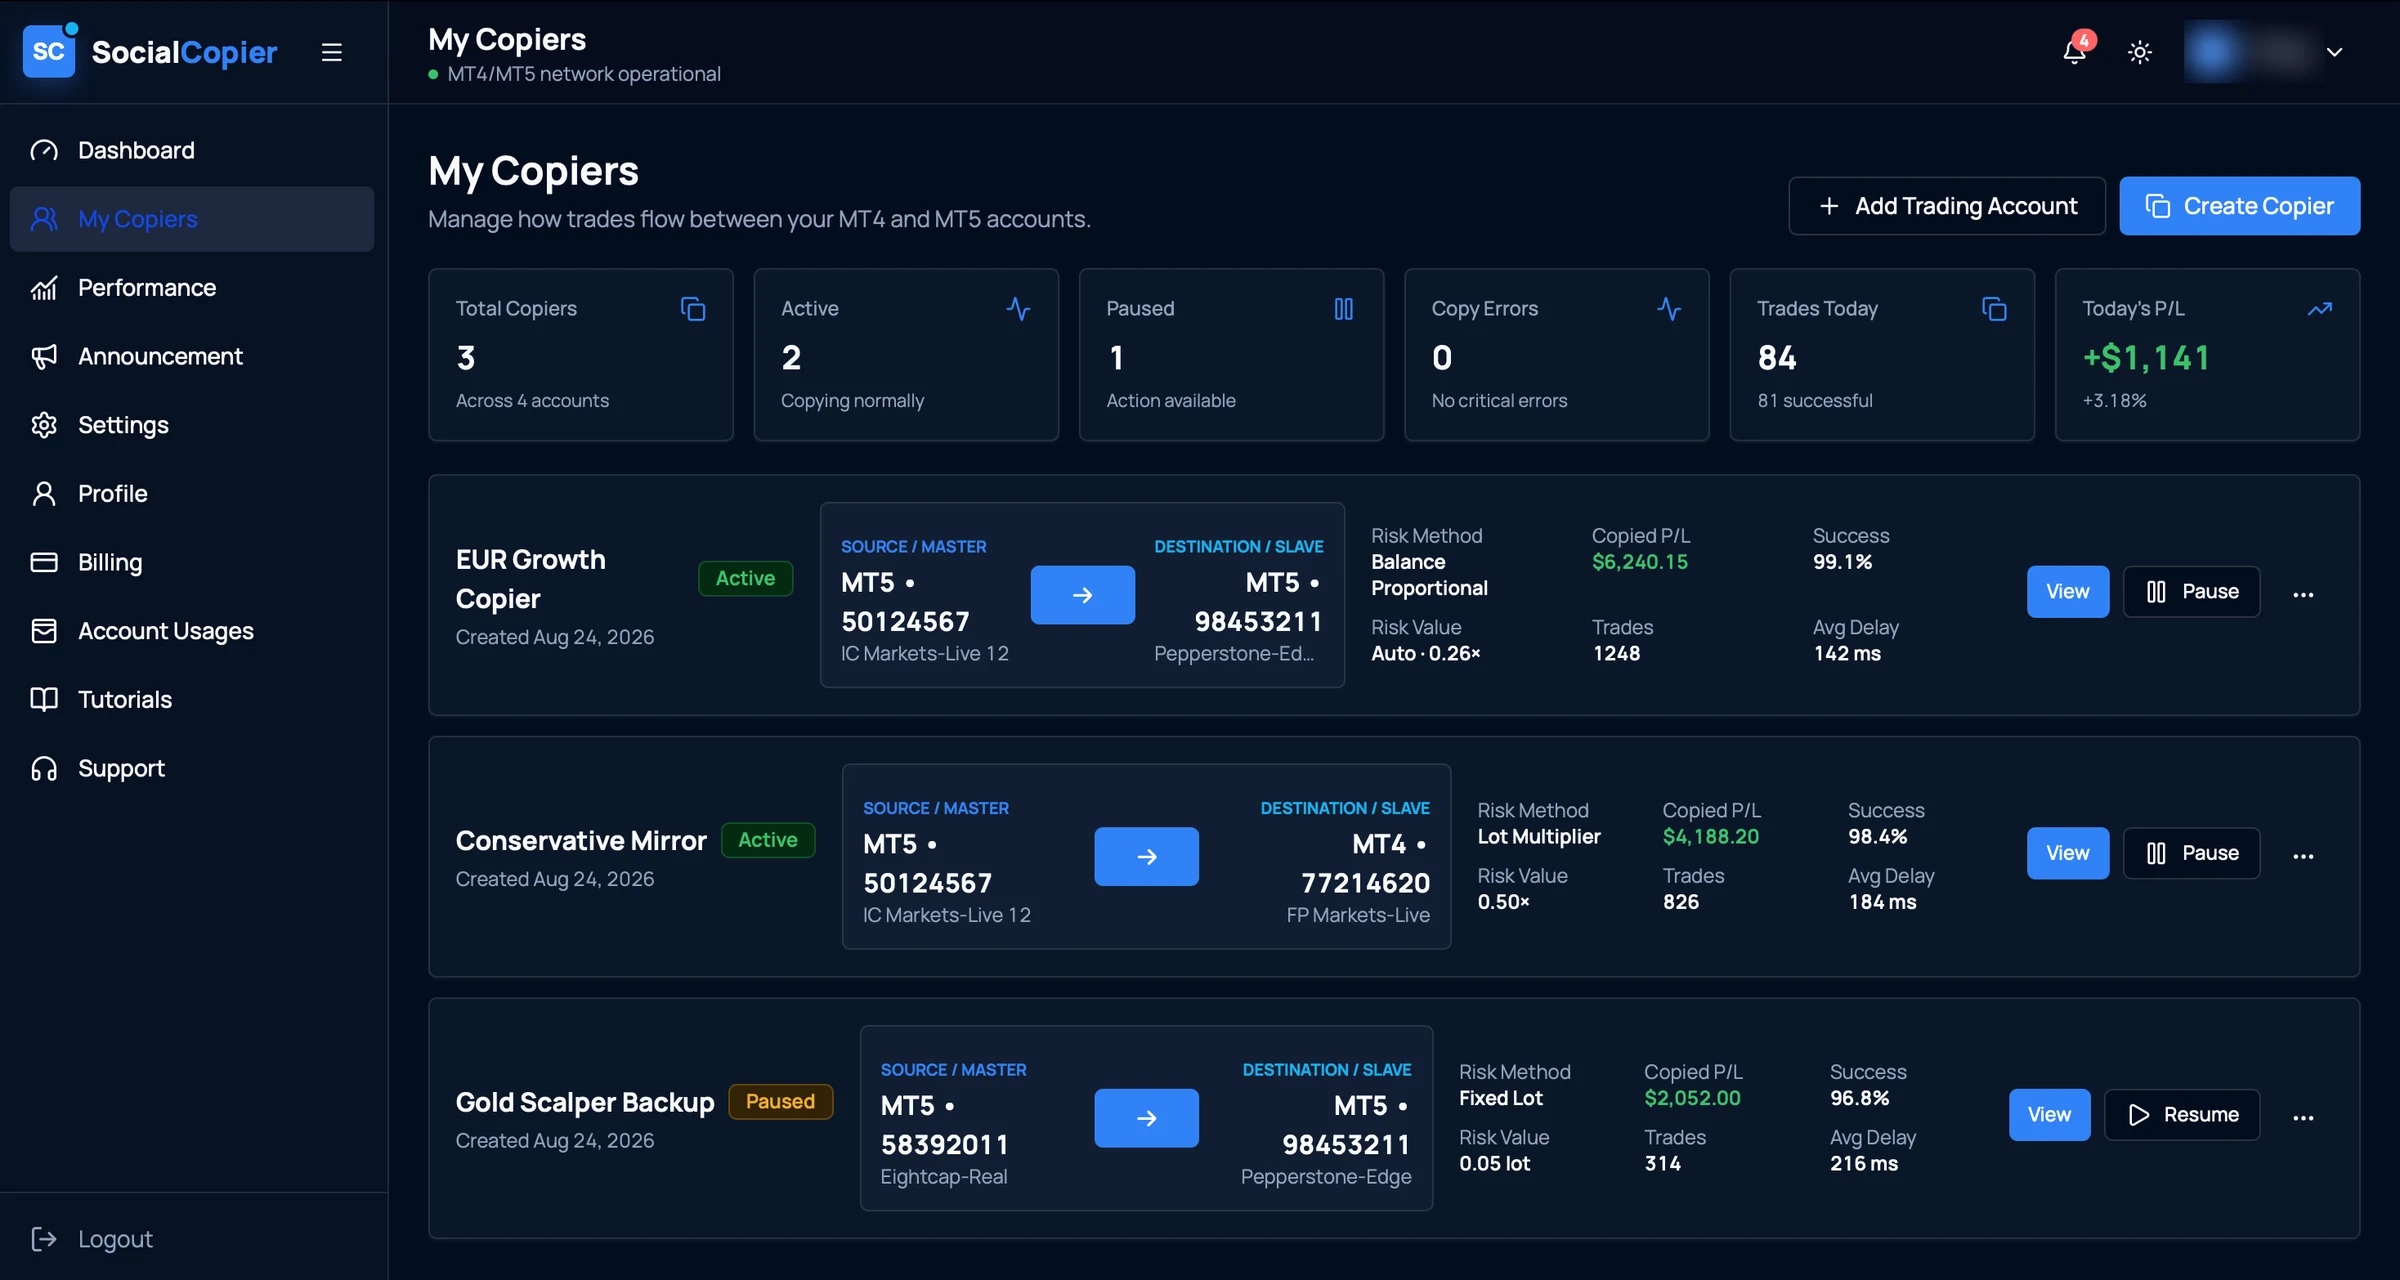Viewport: 2400px width, 1280px height.
Task: Click Create Copier button
Action: [x=2239, y=206]
